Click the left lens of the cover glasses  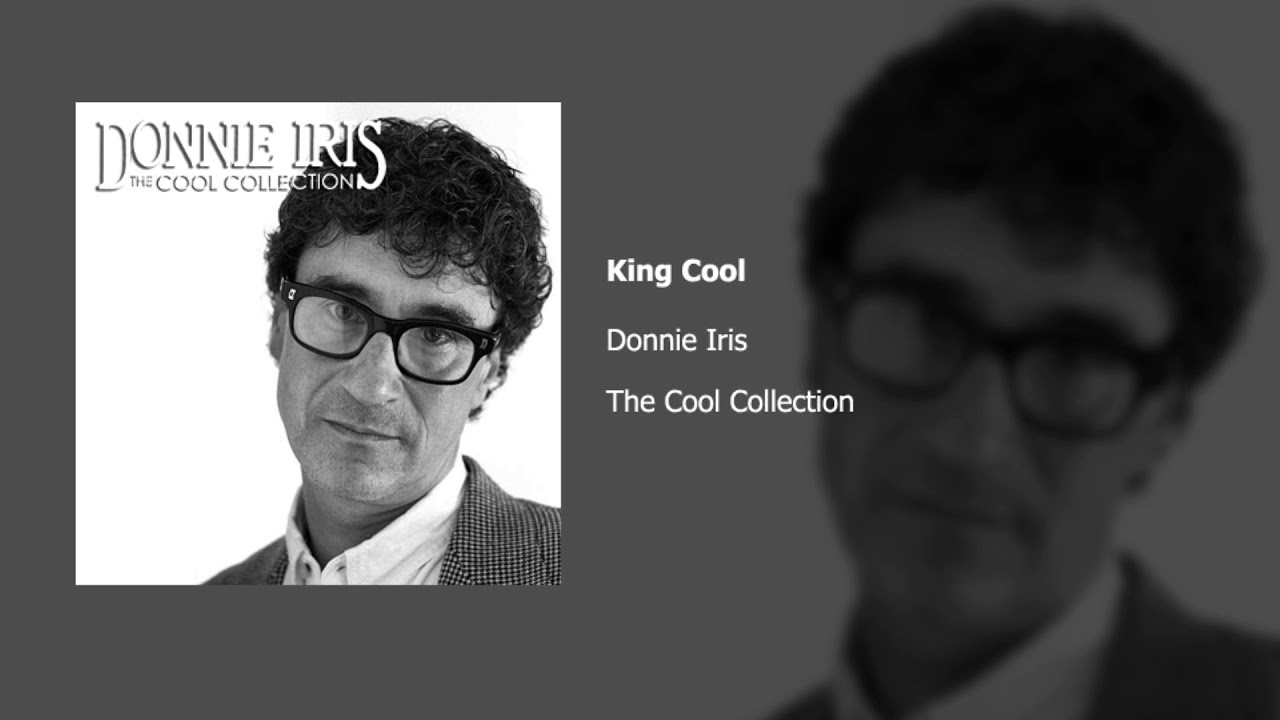pyautogui.click(x=334, y=321)
